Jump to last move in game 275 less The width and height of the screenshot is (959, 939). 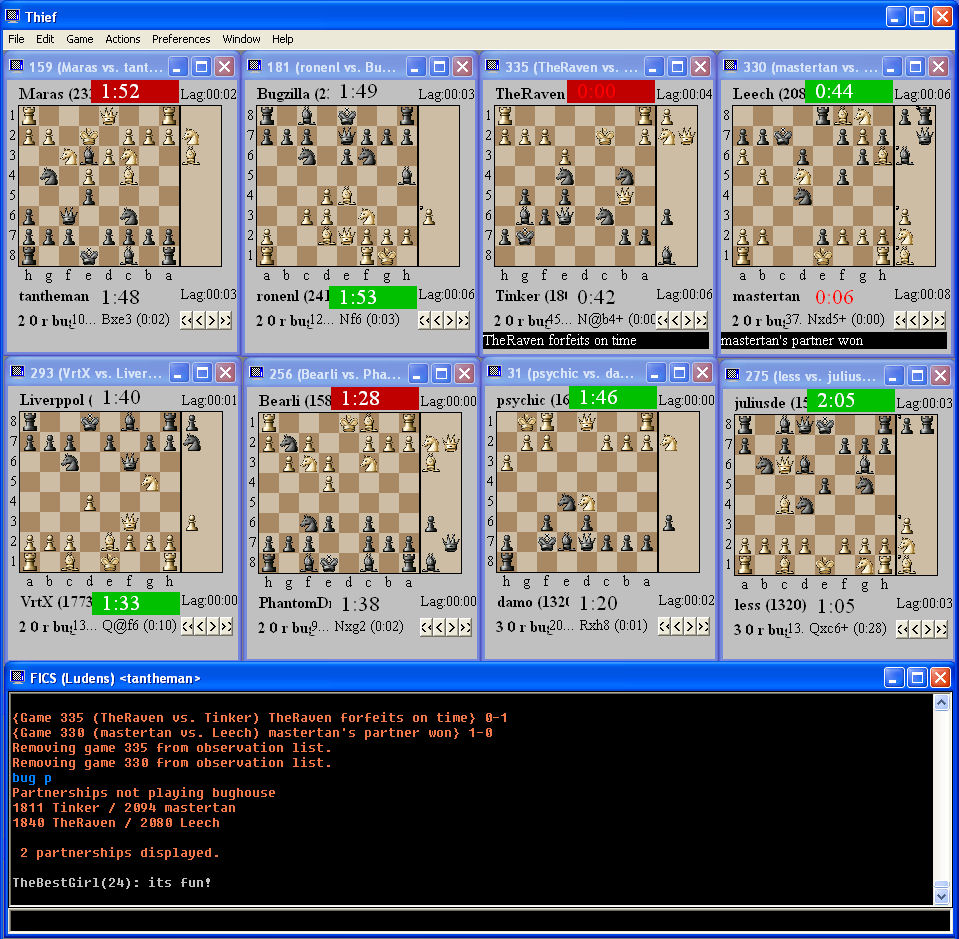tap(941, 629)
